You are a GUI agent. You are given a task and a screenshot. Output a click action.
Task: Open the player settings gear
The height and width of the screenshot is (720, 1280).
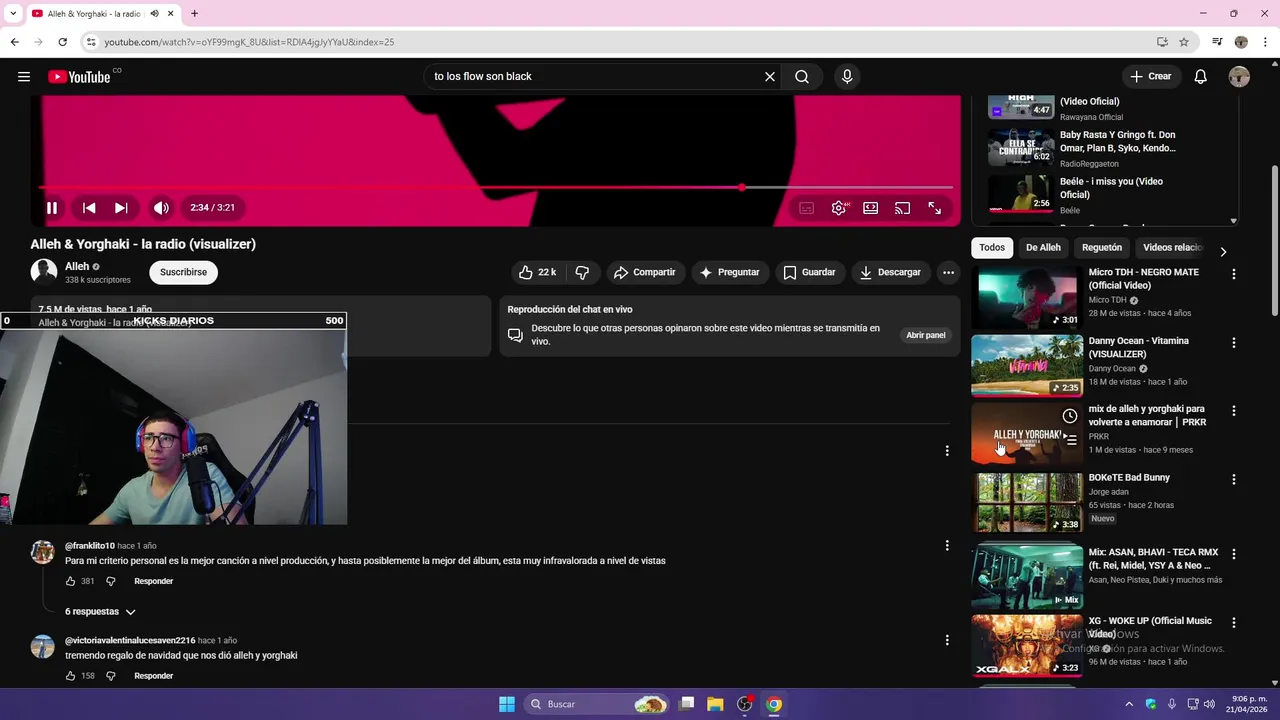click(x=839, y=208)
